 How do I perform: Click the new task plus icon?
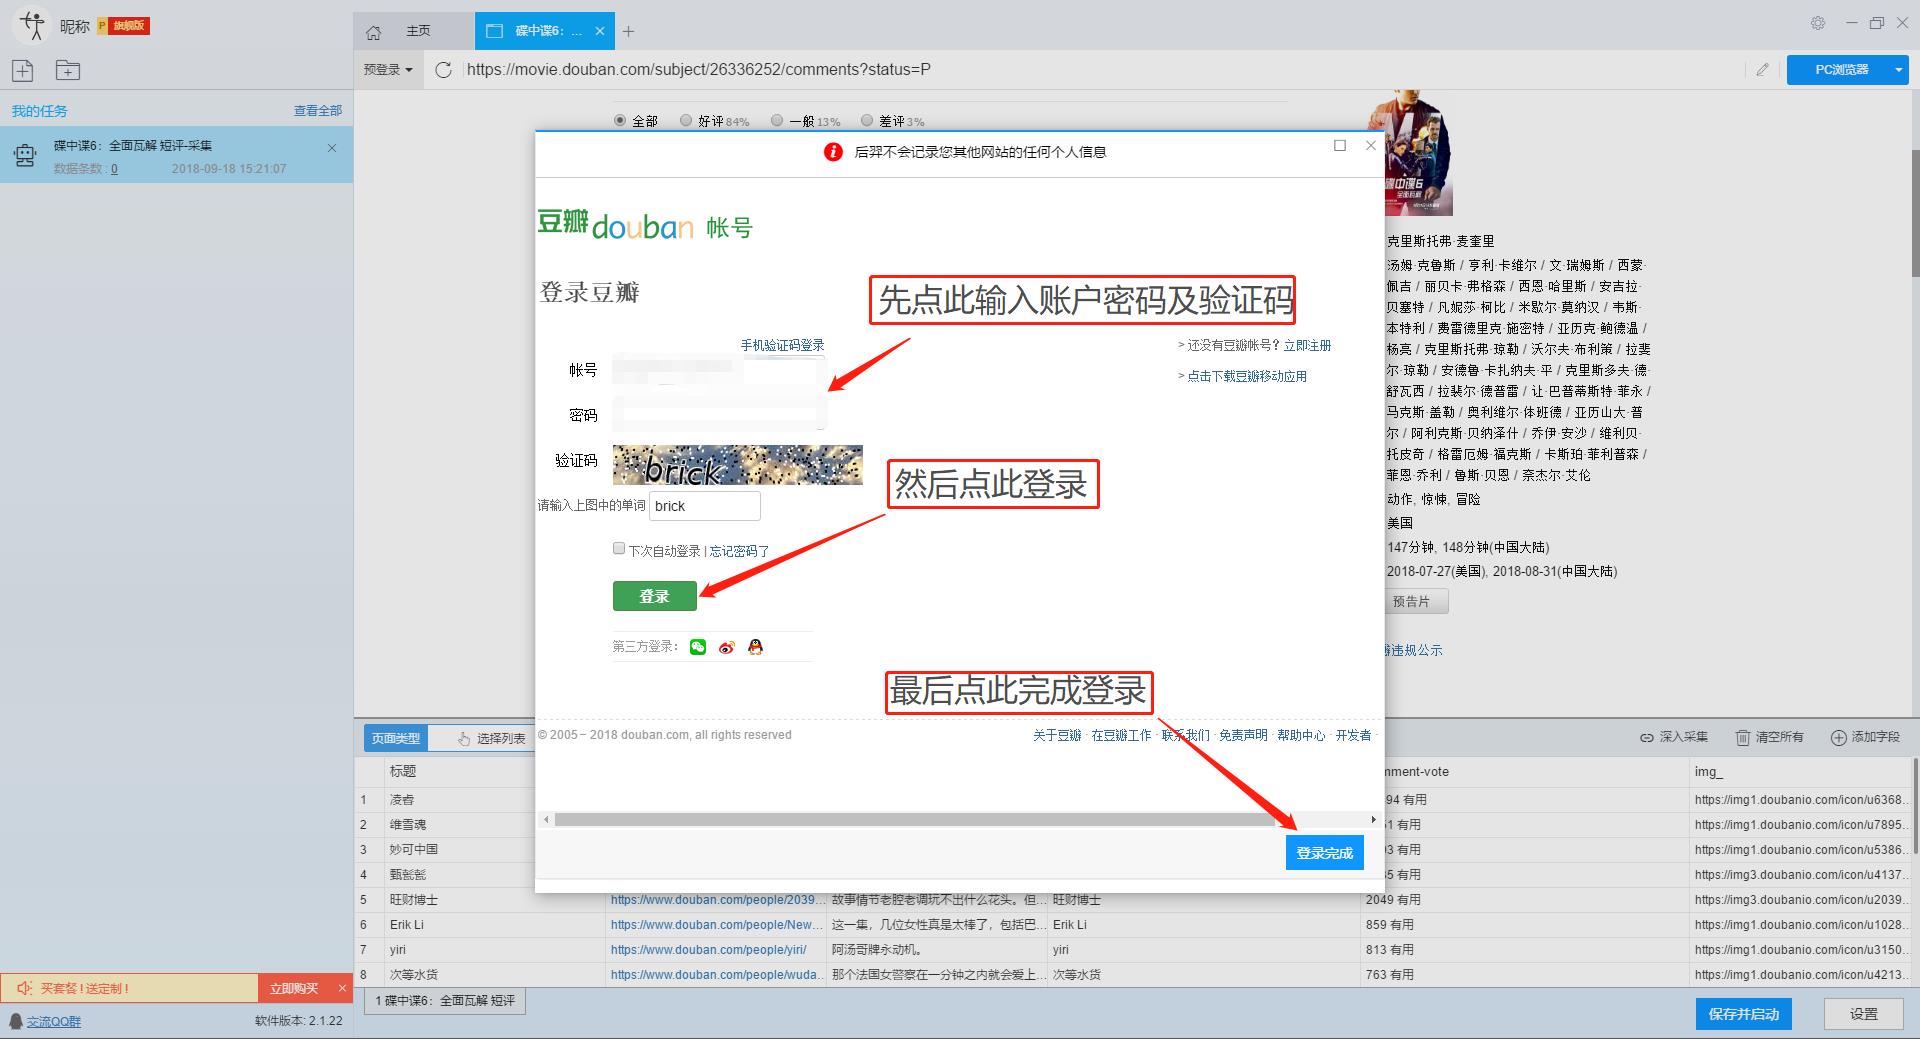tap(23, 70)
